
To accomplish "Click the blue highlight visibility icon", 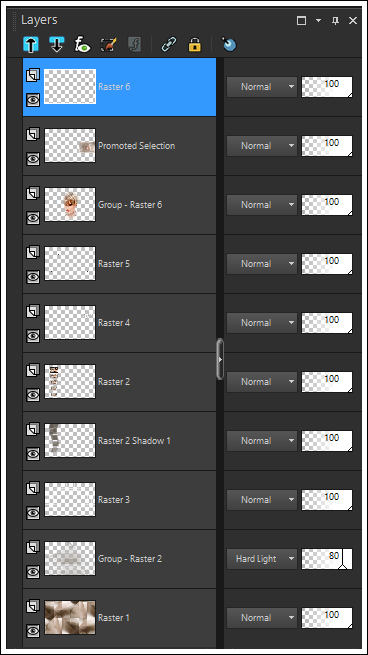I will tap(229, 44).
